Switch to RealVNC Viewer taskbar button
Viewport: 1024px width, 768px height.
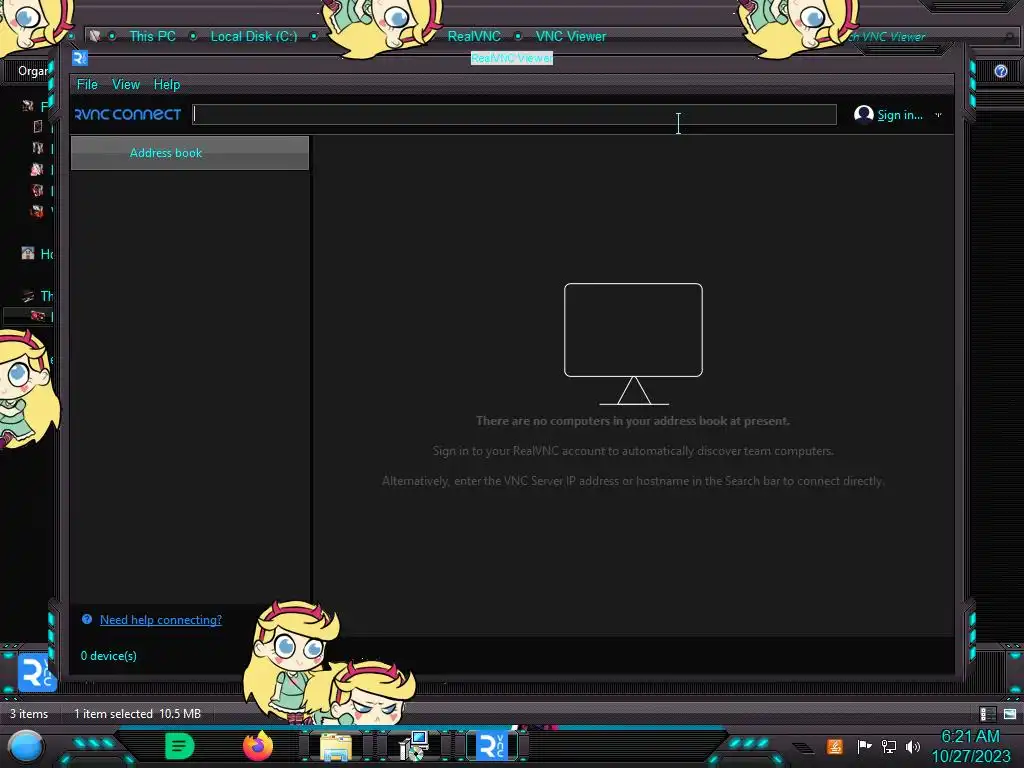(492, 746)
